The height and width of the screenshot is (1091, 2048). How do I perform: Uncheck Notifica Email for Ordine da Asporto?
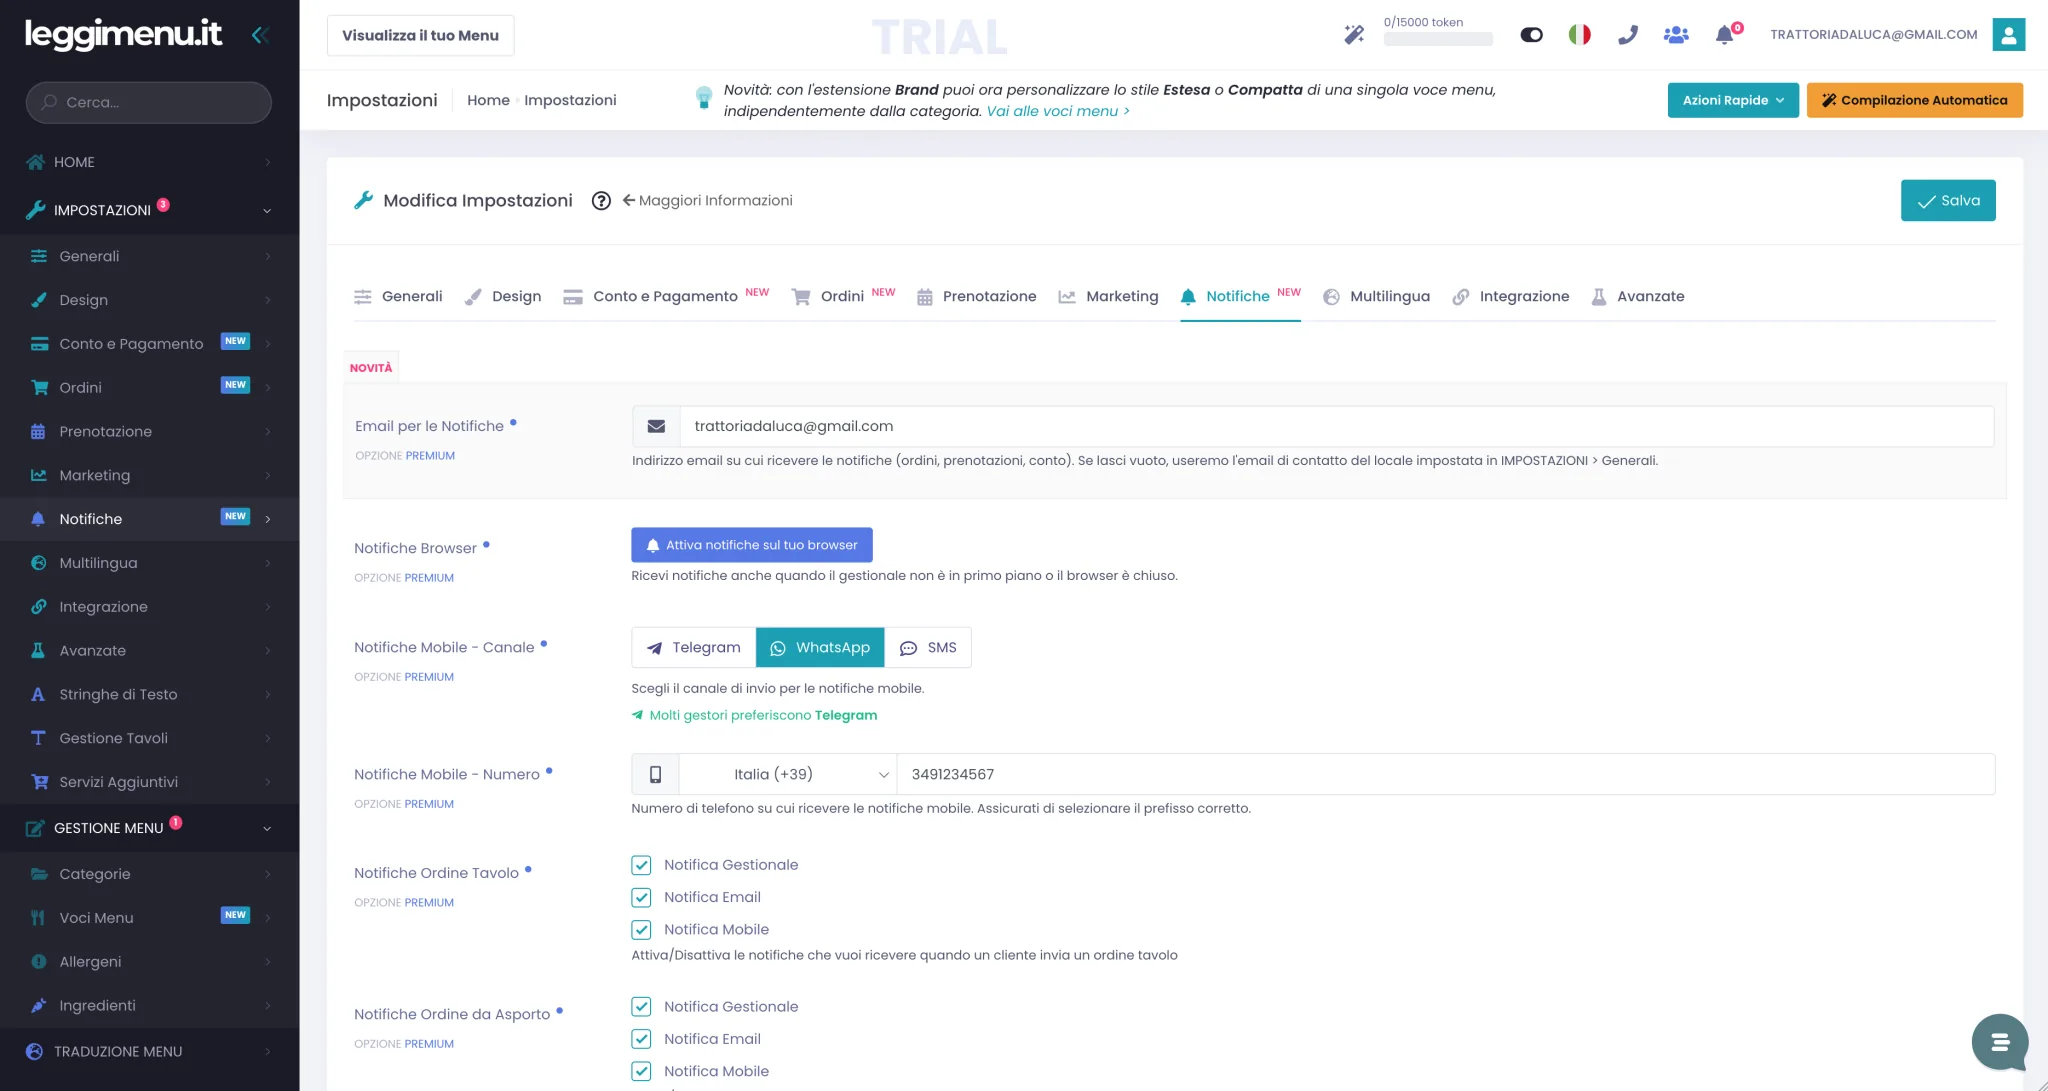tap(641, 1039)
